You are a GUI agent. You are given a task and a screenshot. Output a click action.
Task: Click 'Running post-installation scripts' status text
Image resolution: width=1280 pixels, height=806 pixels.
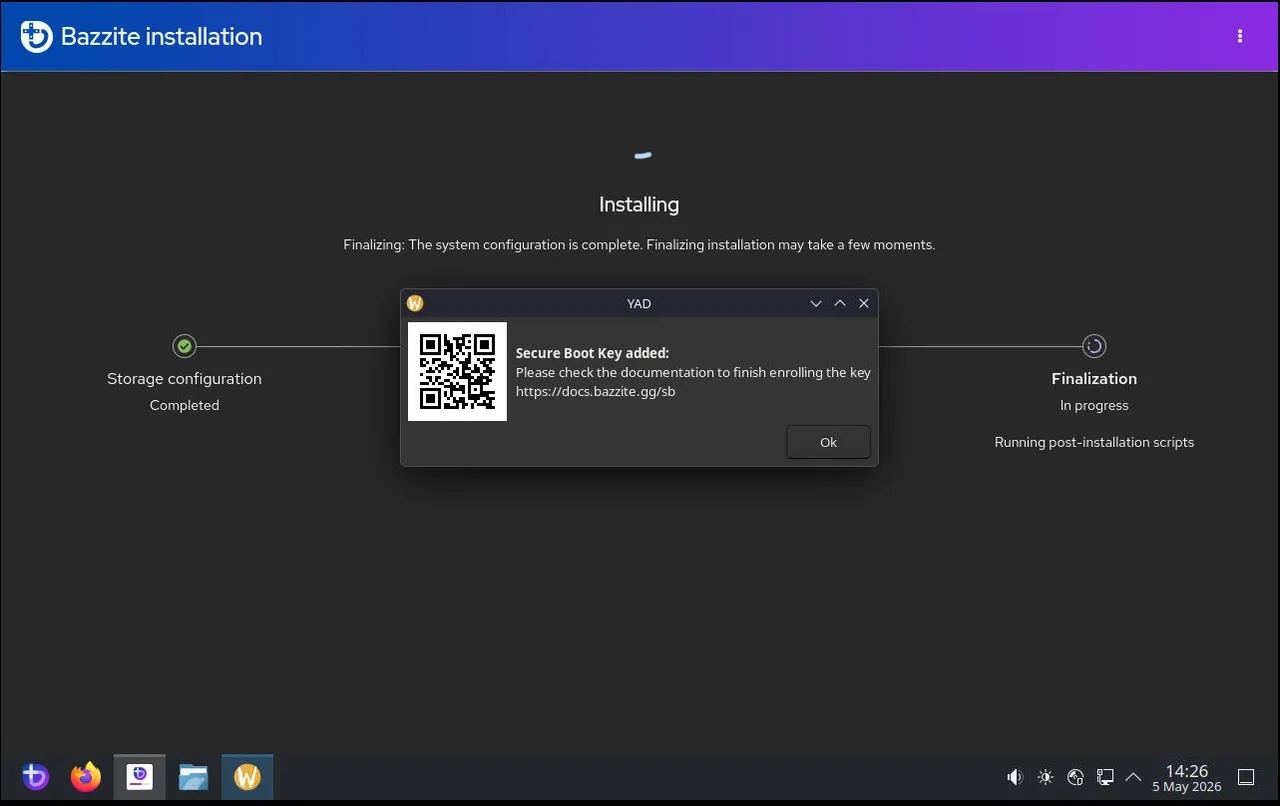tap(1094, 442)
